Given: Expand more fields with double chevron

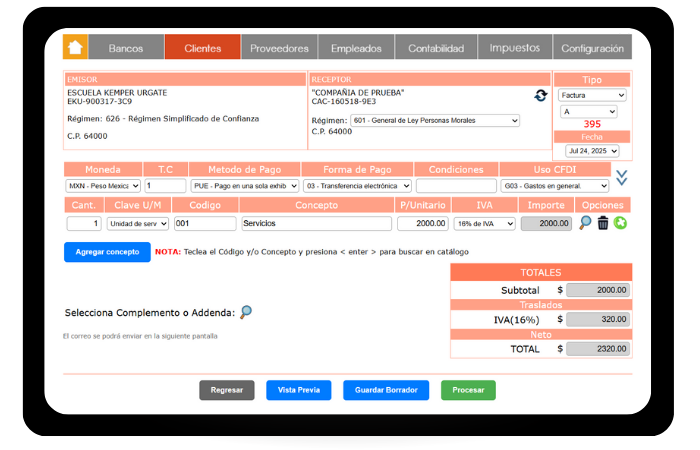Looking at the screenshot, I should 622,178.
